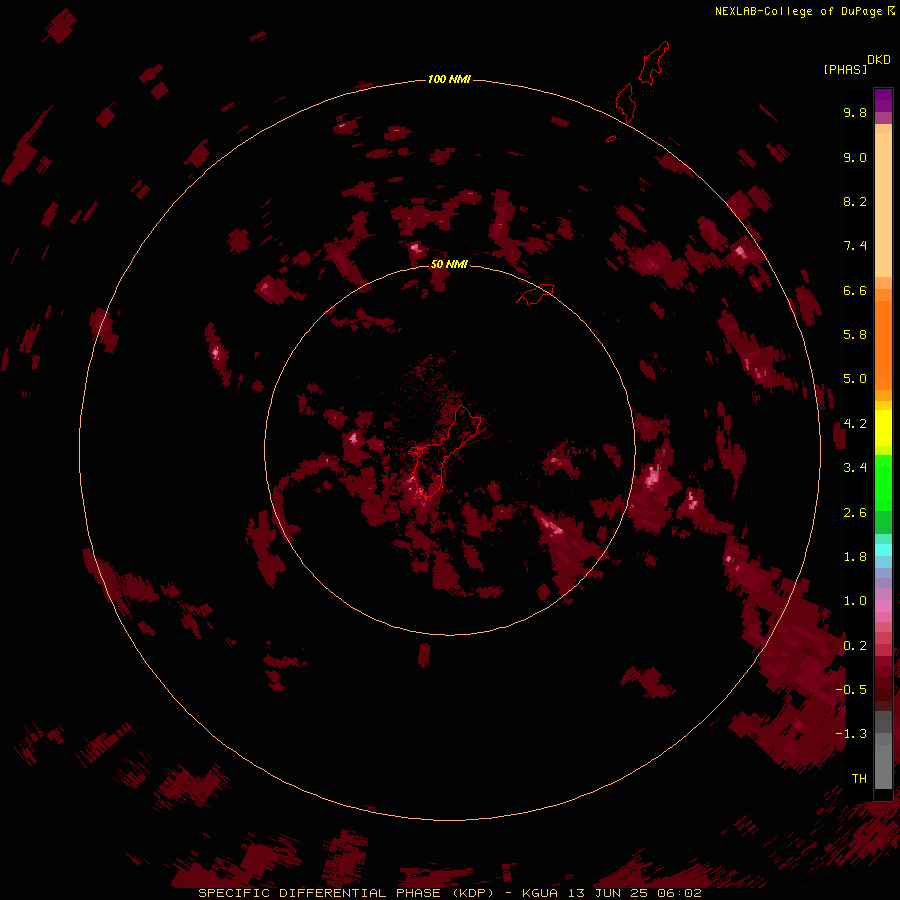This screenshot has height=900, width=900.
Task: Select the bright green band of the color scale
Action: [883, 483]
